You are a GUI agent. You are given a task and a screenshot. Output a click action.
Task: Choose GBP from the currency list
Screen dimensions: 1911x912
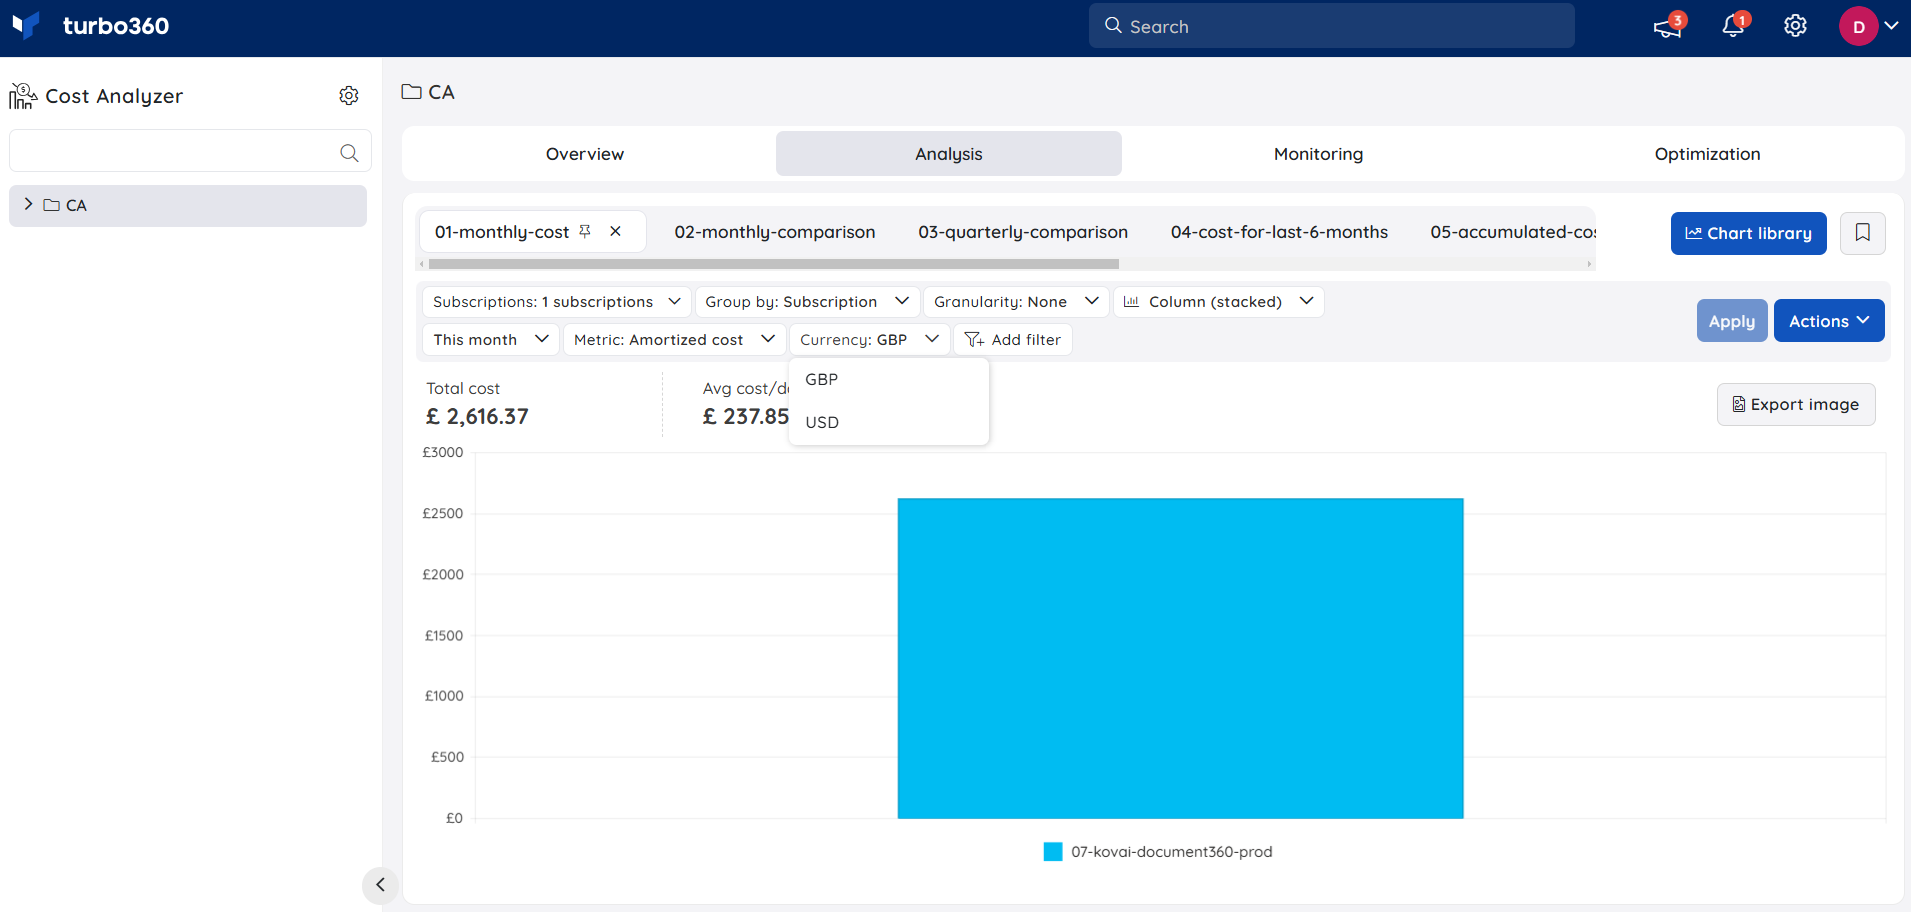(888, 380)
